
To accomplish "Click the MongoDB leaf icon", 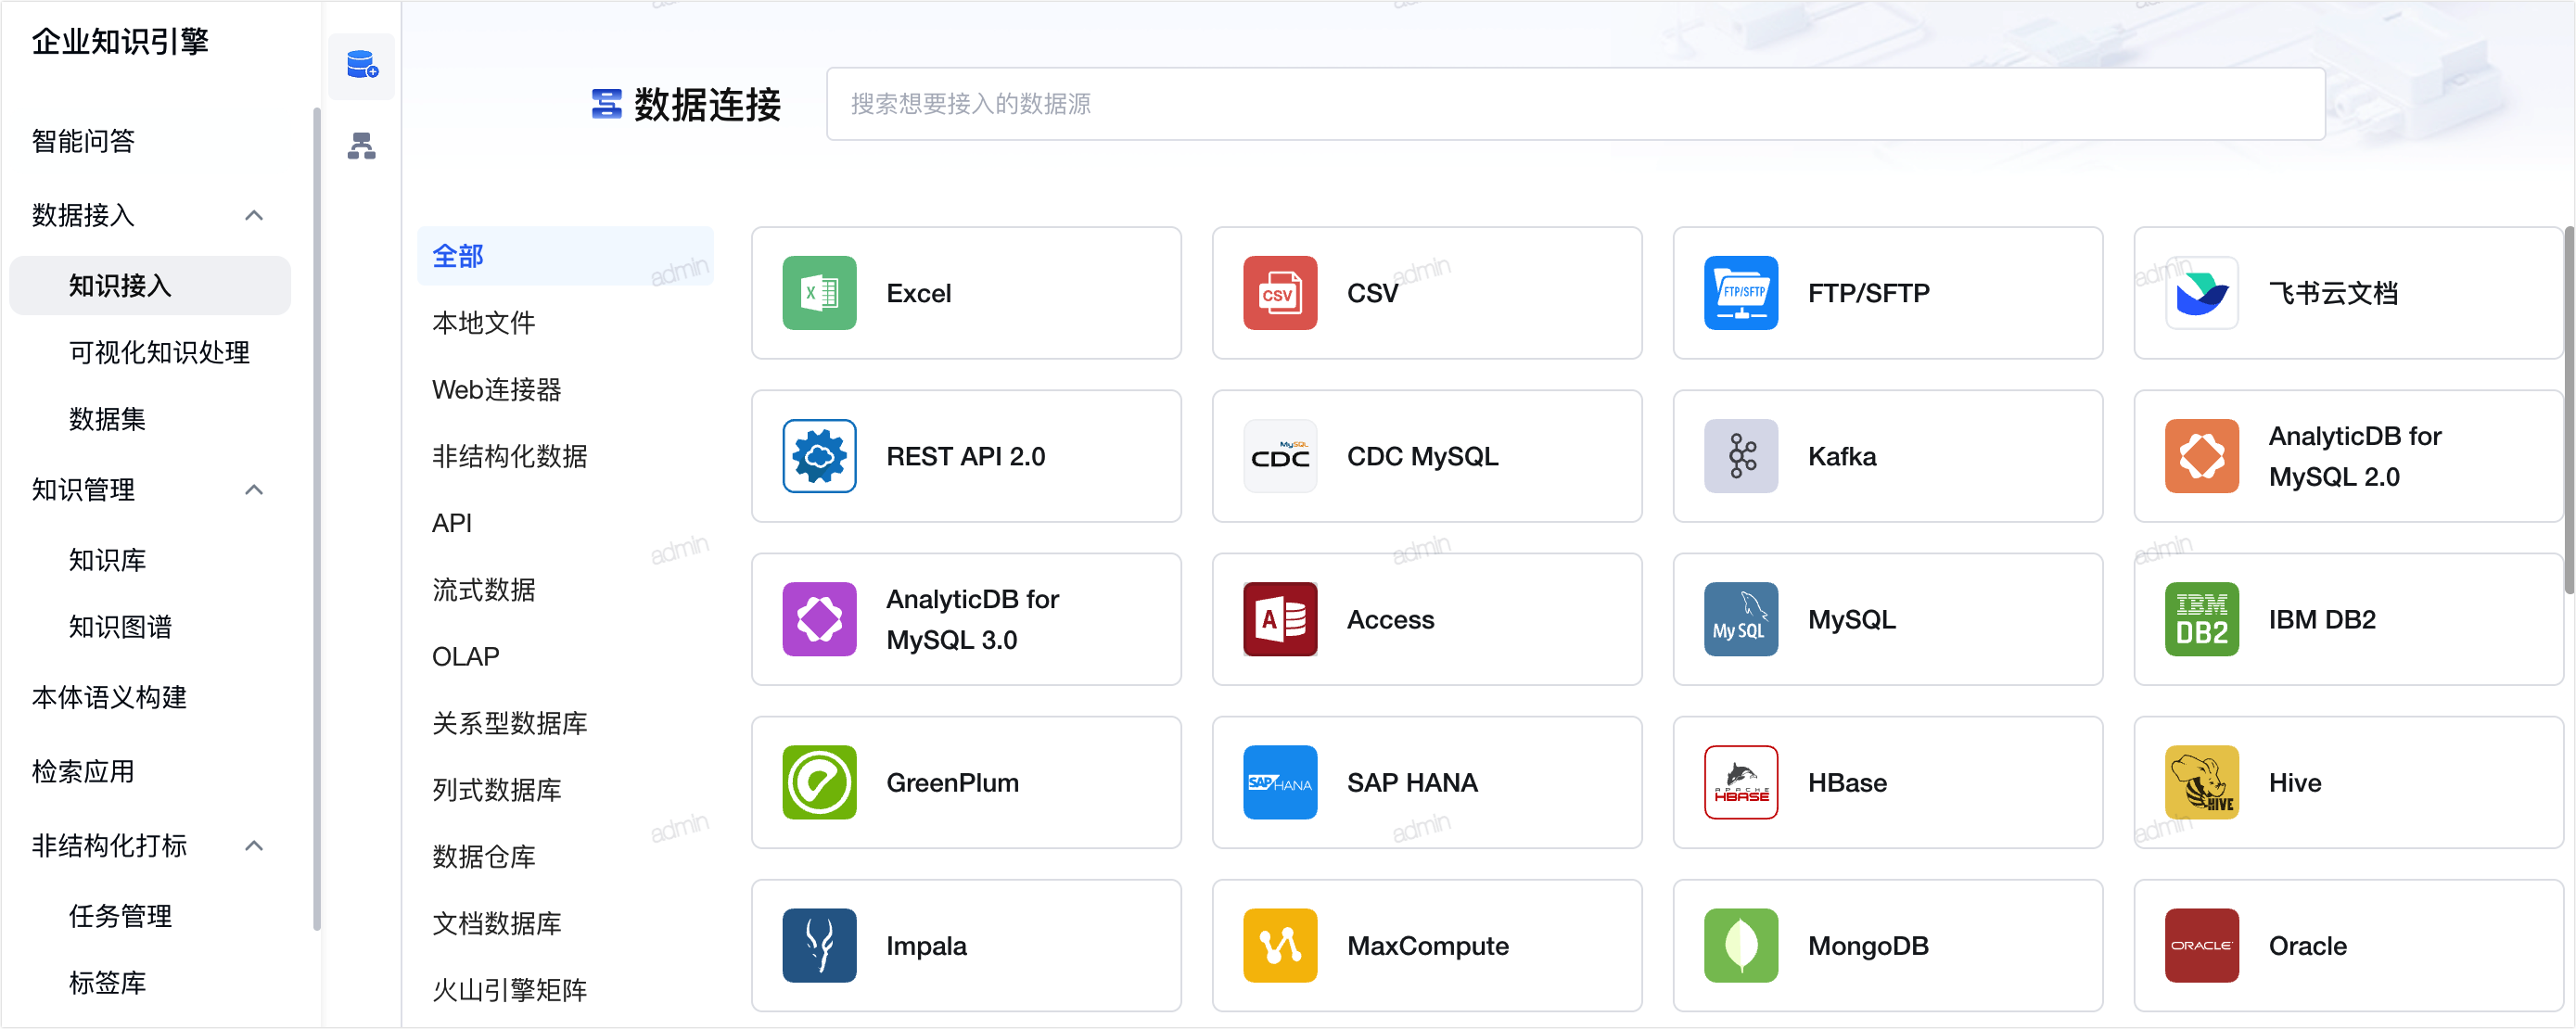I will (1741, 945).
